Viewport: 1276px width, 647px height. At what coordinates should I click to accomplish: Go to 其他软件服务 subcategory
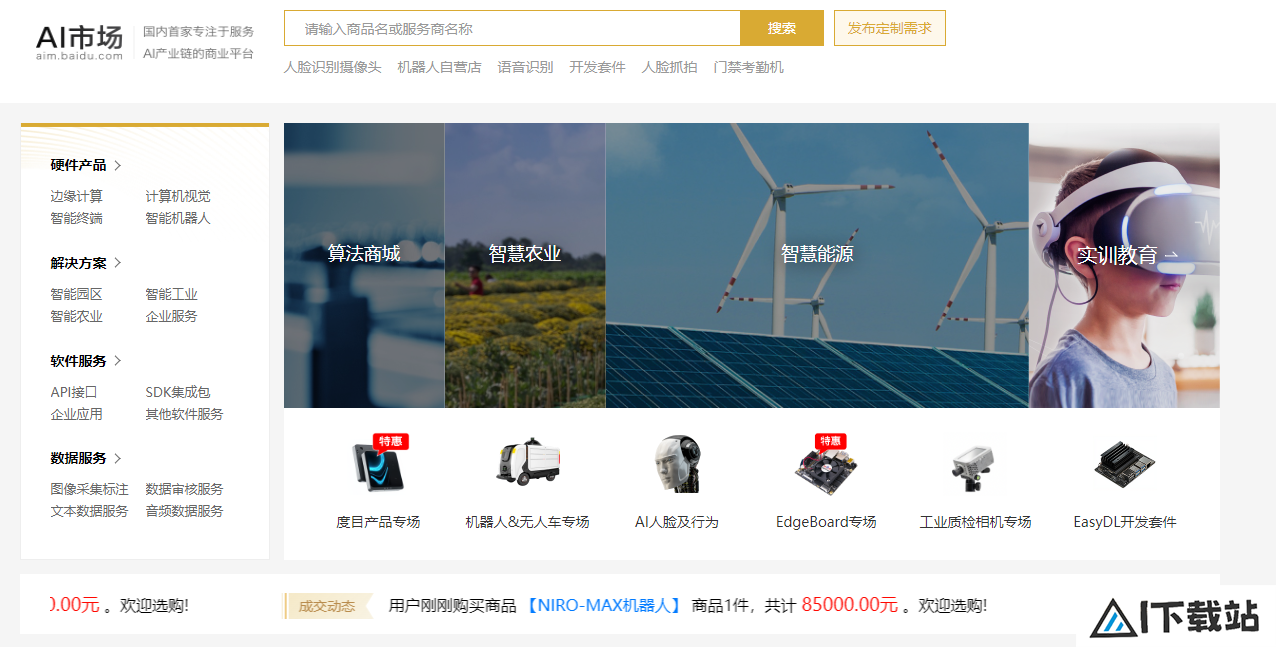pyautogui.click(x=184, y=414)
